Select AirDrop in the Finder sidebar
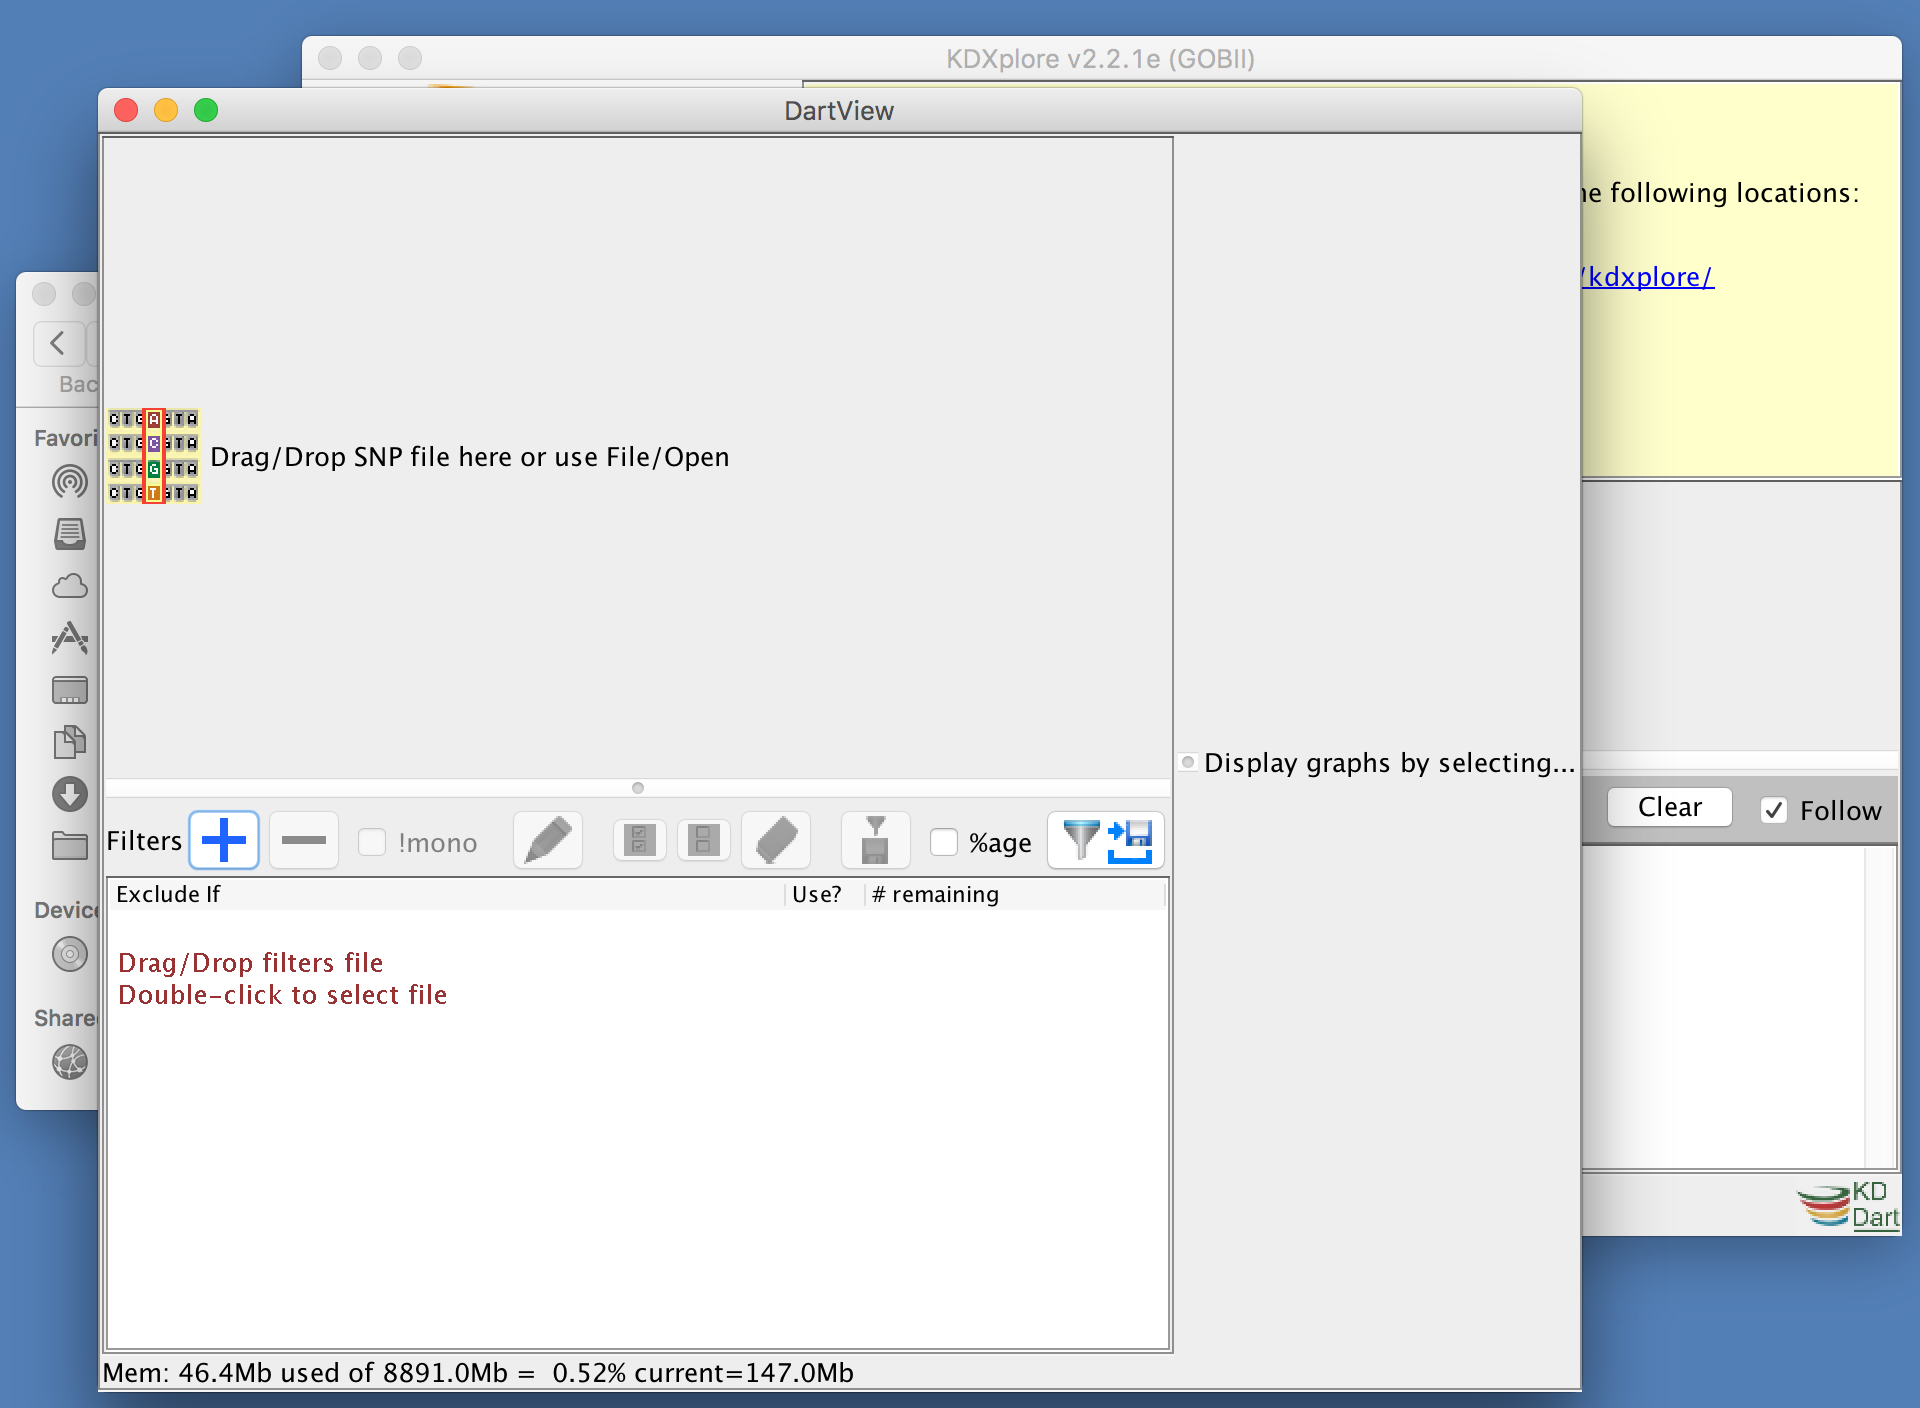 point(70,482)
